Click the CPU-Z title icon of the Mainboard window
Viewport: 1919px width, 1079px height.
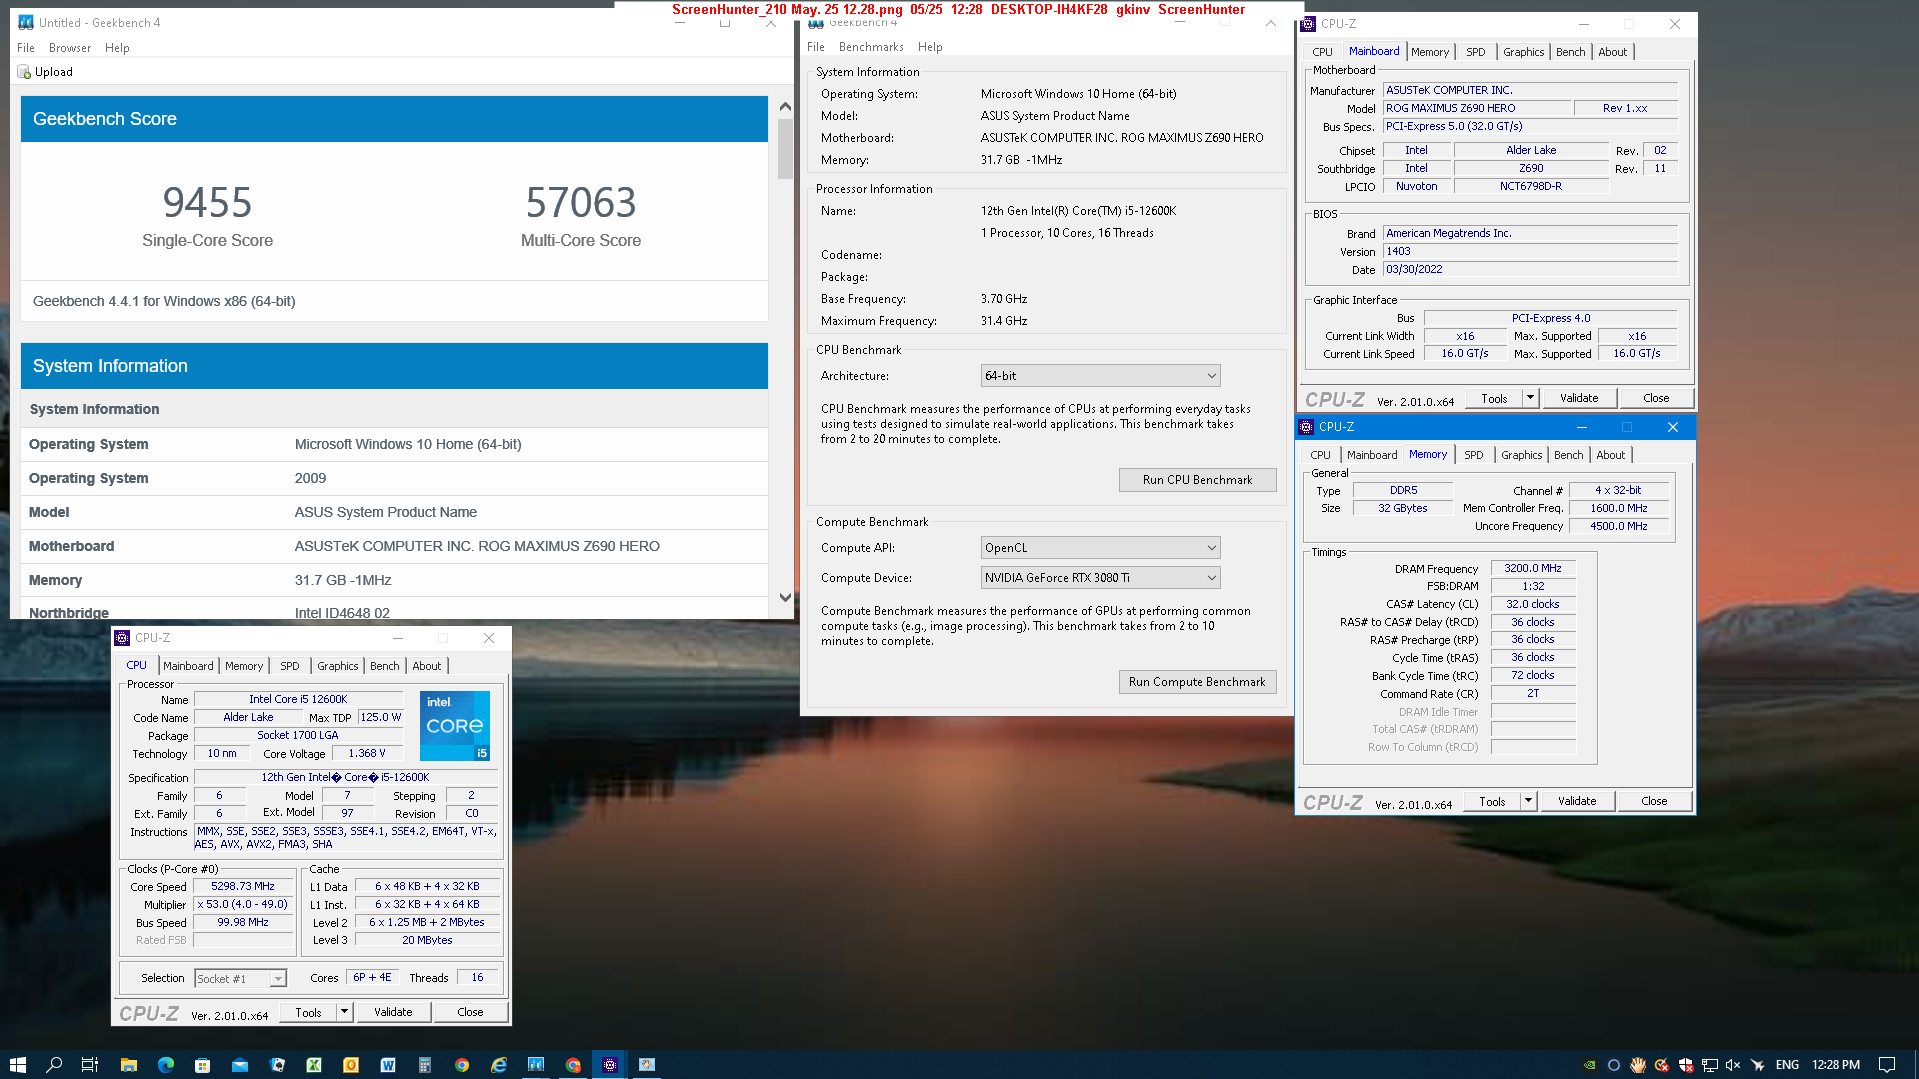coord(1308,24)
